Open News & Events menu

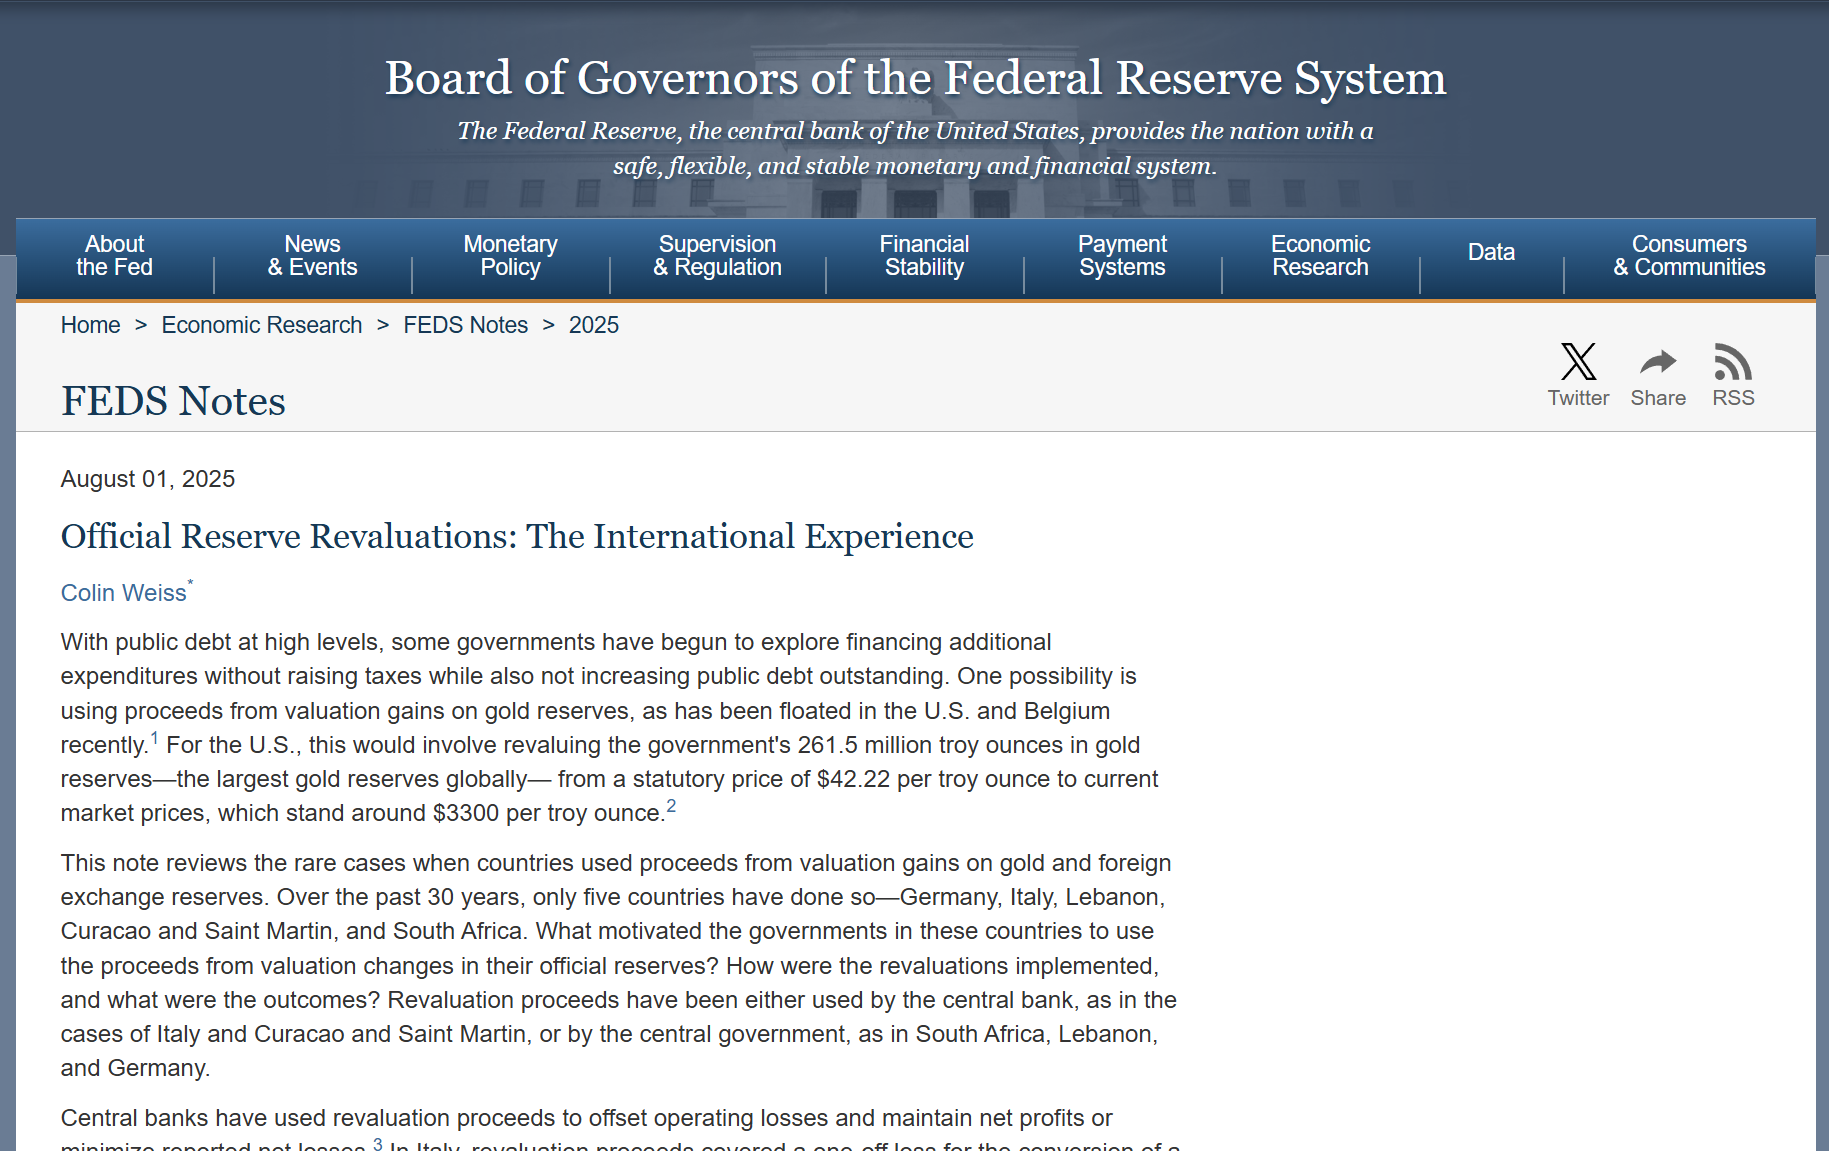tap(312, 256)
